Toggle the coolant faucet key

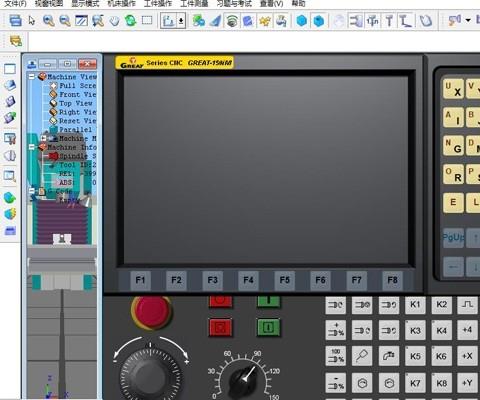pyautogui.click(x=389, y=356)
